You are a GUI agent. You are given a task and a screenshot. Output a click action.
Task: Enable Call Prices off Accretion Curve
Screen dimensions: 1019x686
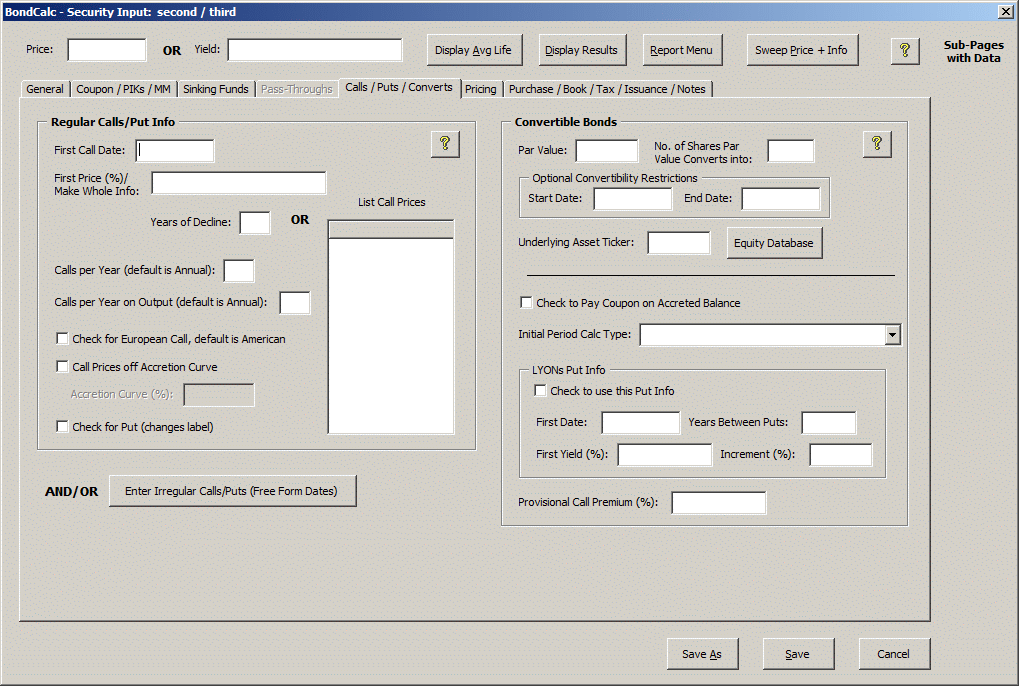[x=63, y=367]
